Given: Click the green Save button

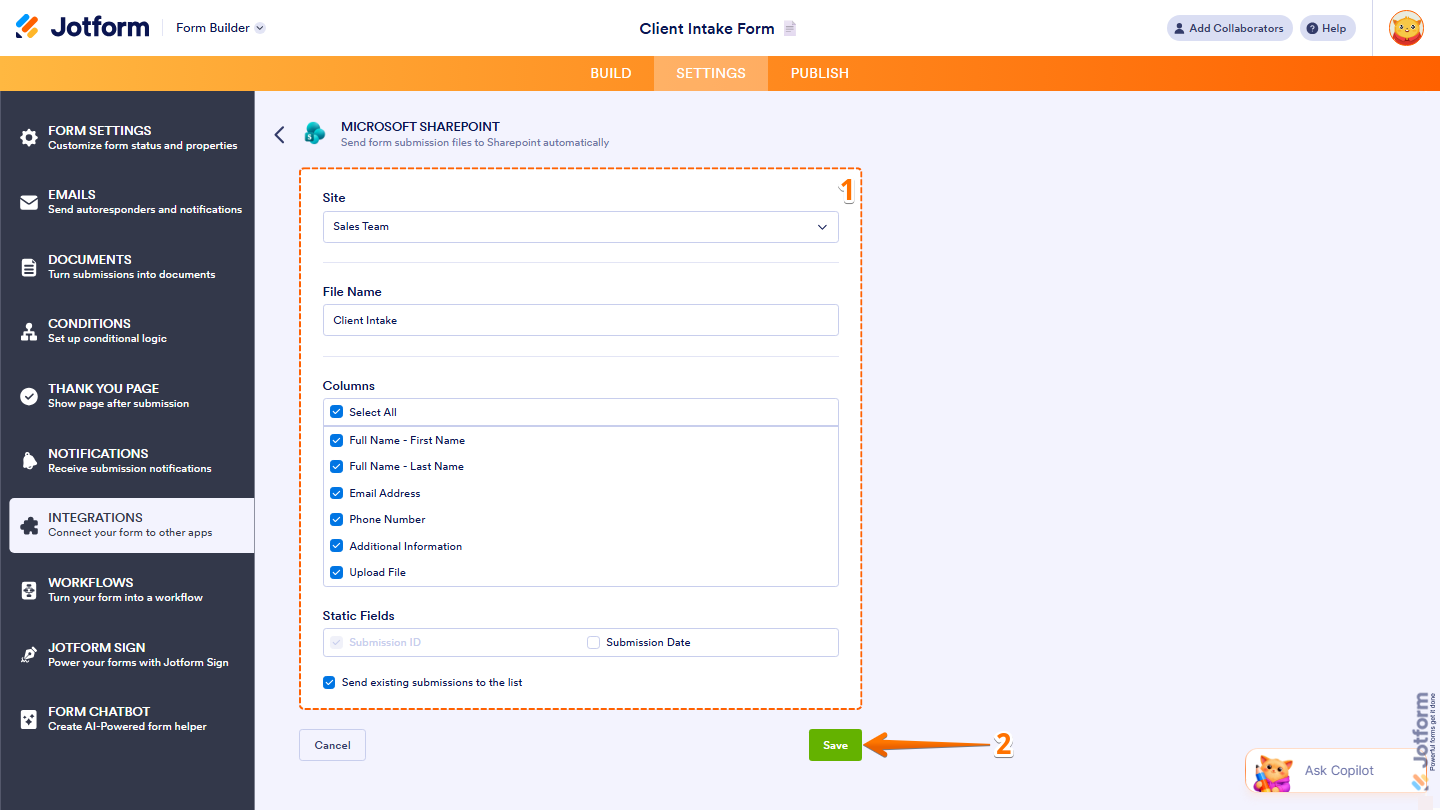Looking at the screenshot, I should [835, 745].
